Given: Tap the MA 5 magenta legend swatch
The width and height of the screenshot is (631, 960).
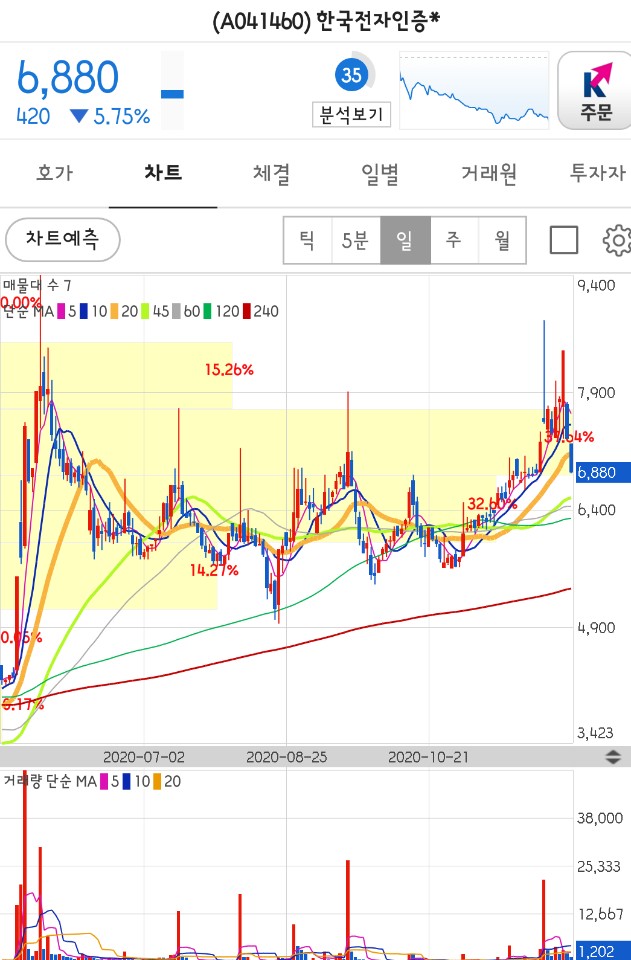Looking at the screenshot, I should pos(61,312).
